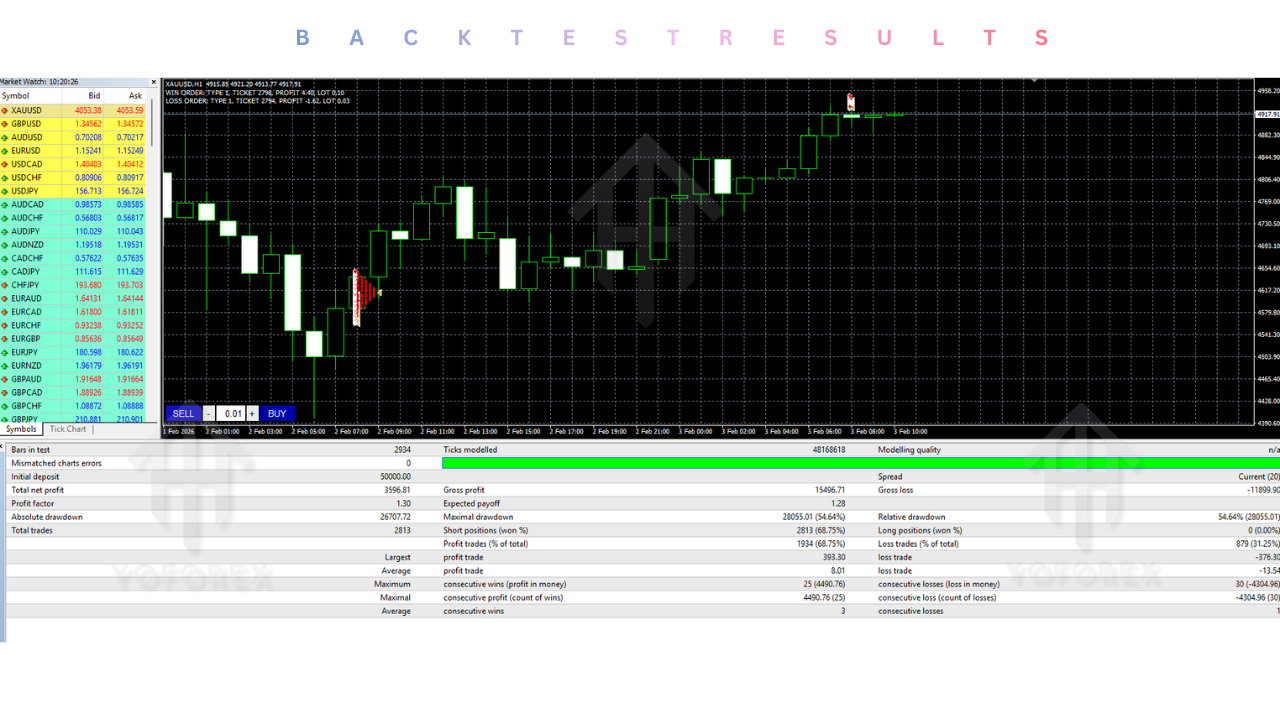Click CHFJPY bid value 193.680
The image size is (1280, 720).
coord(88,285)
